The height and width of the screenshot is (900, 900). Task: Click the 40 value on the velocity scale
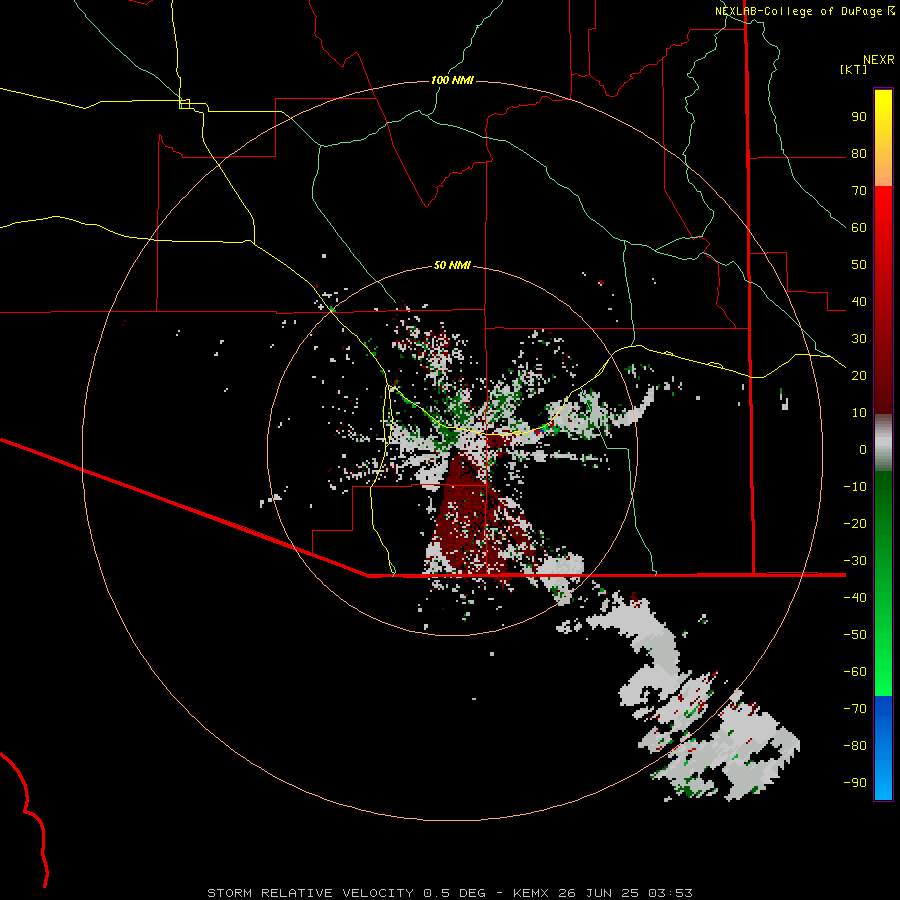(x=859, y=302)
